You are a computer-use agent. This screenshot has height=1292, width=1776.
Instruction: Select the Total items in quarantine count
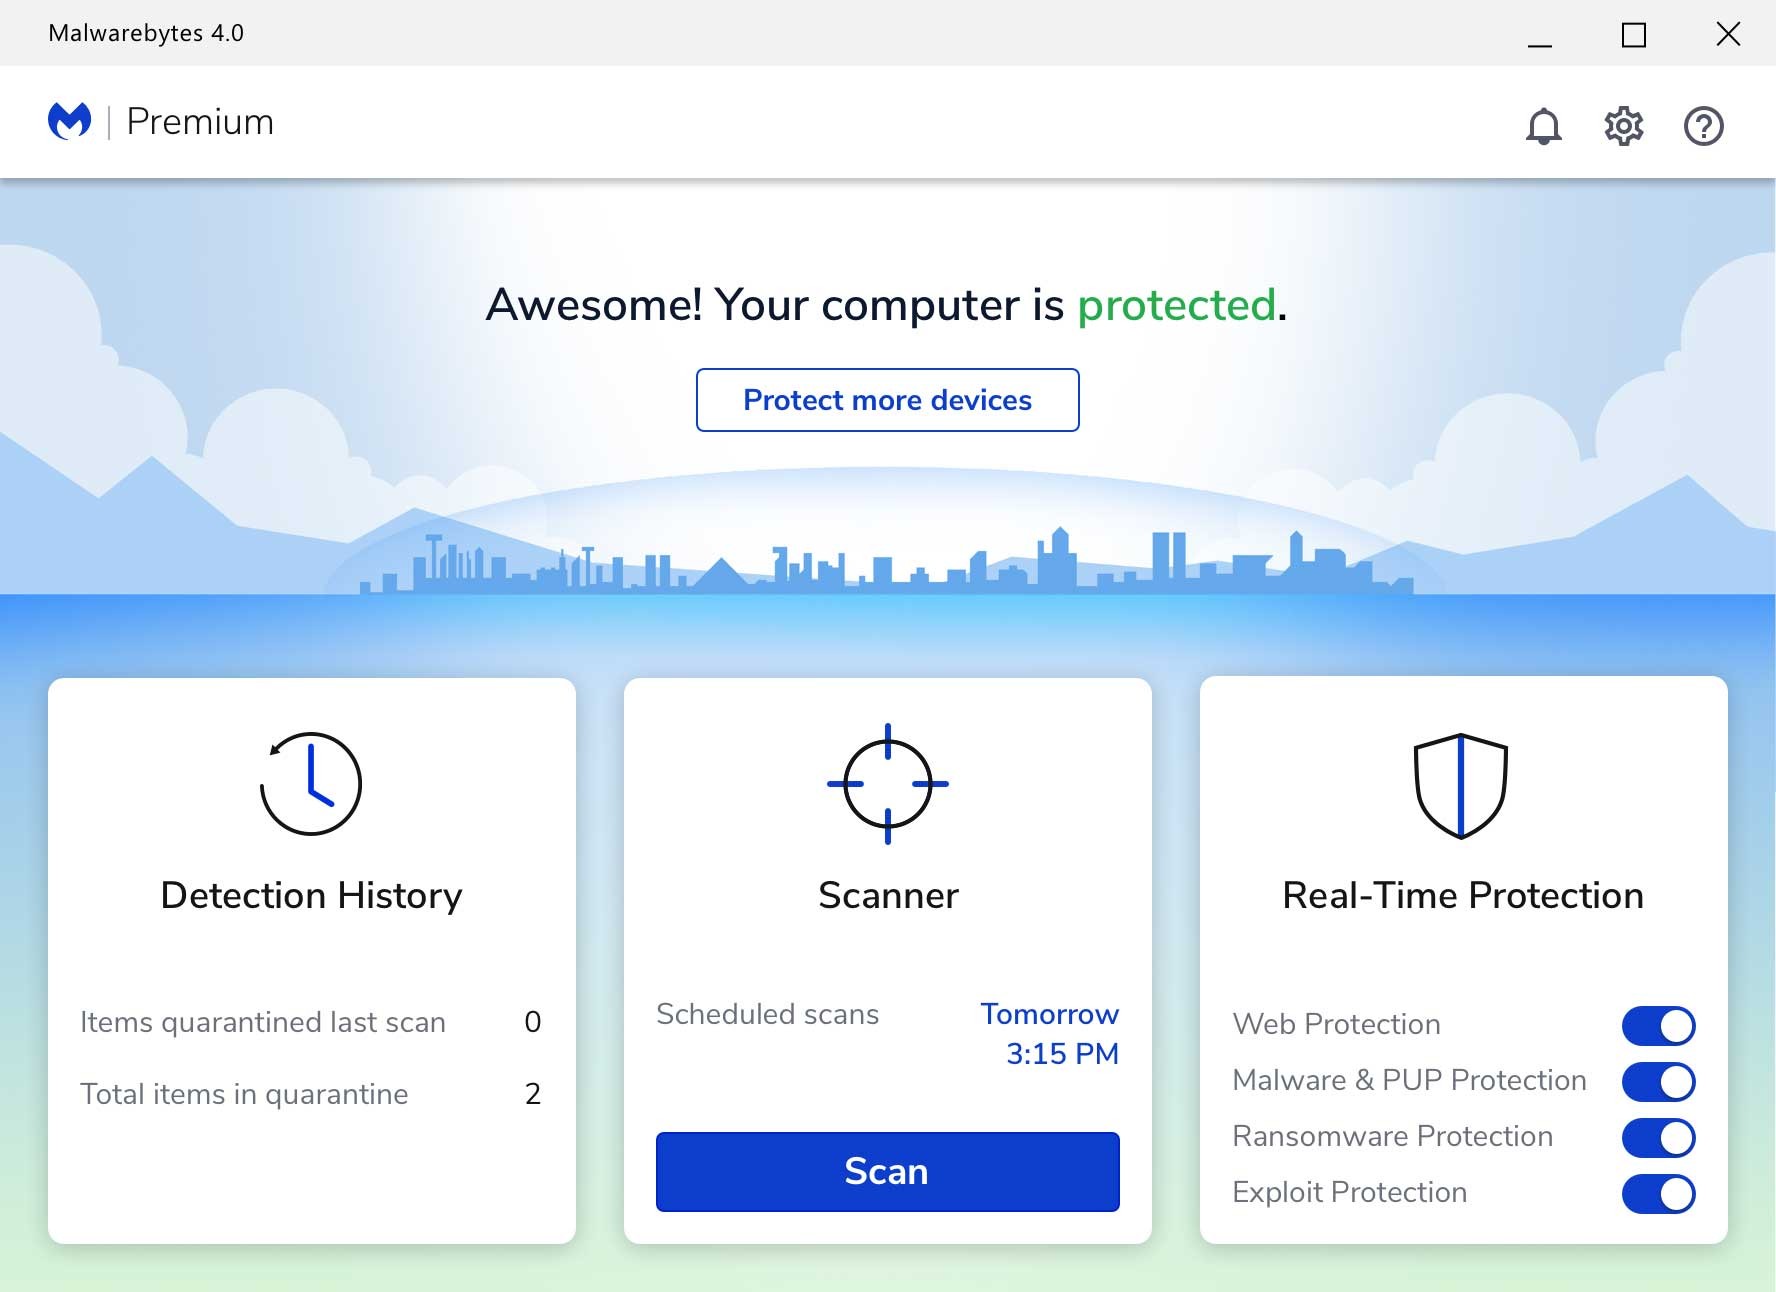coord(533,1093)
